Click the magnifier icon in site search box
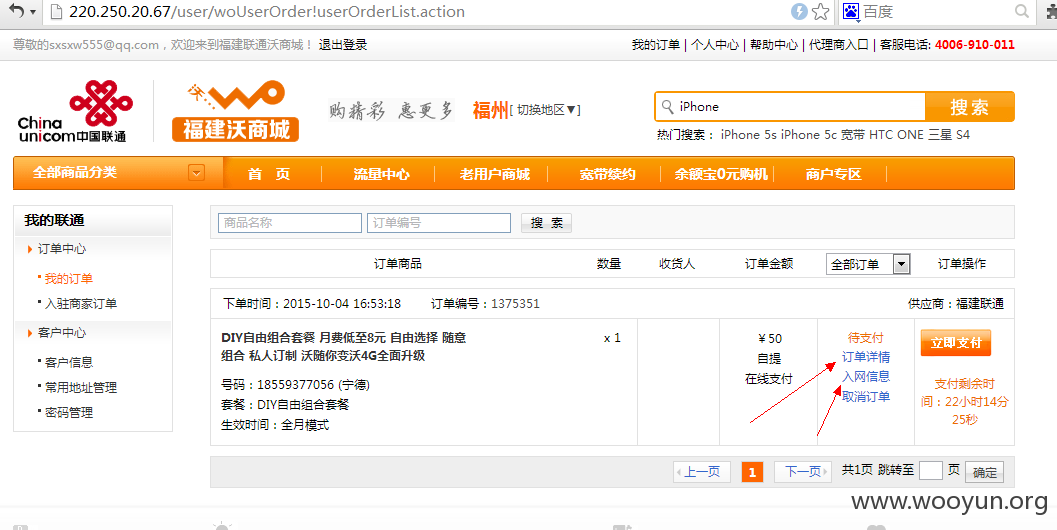 click(x=667, y=107)
